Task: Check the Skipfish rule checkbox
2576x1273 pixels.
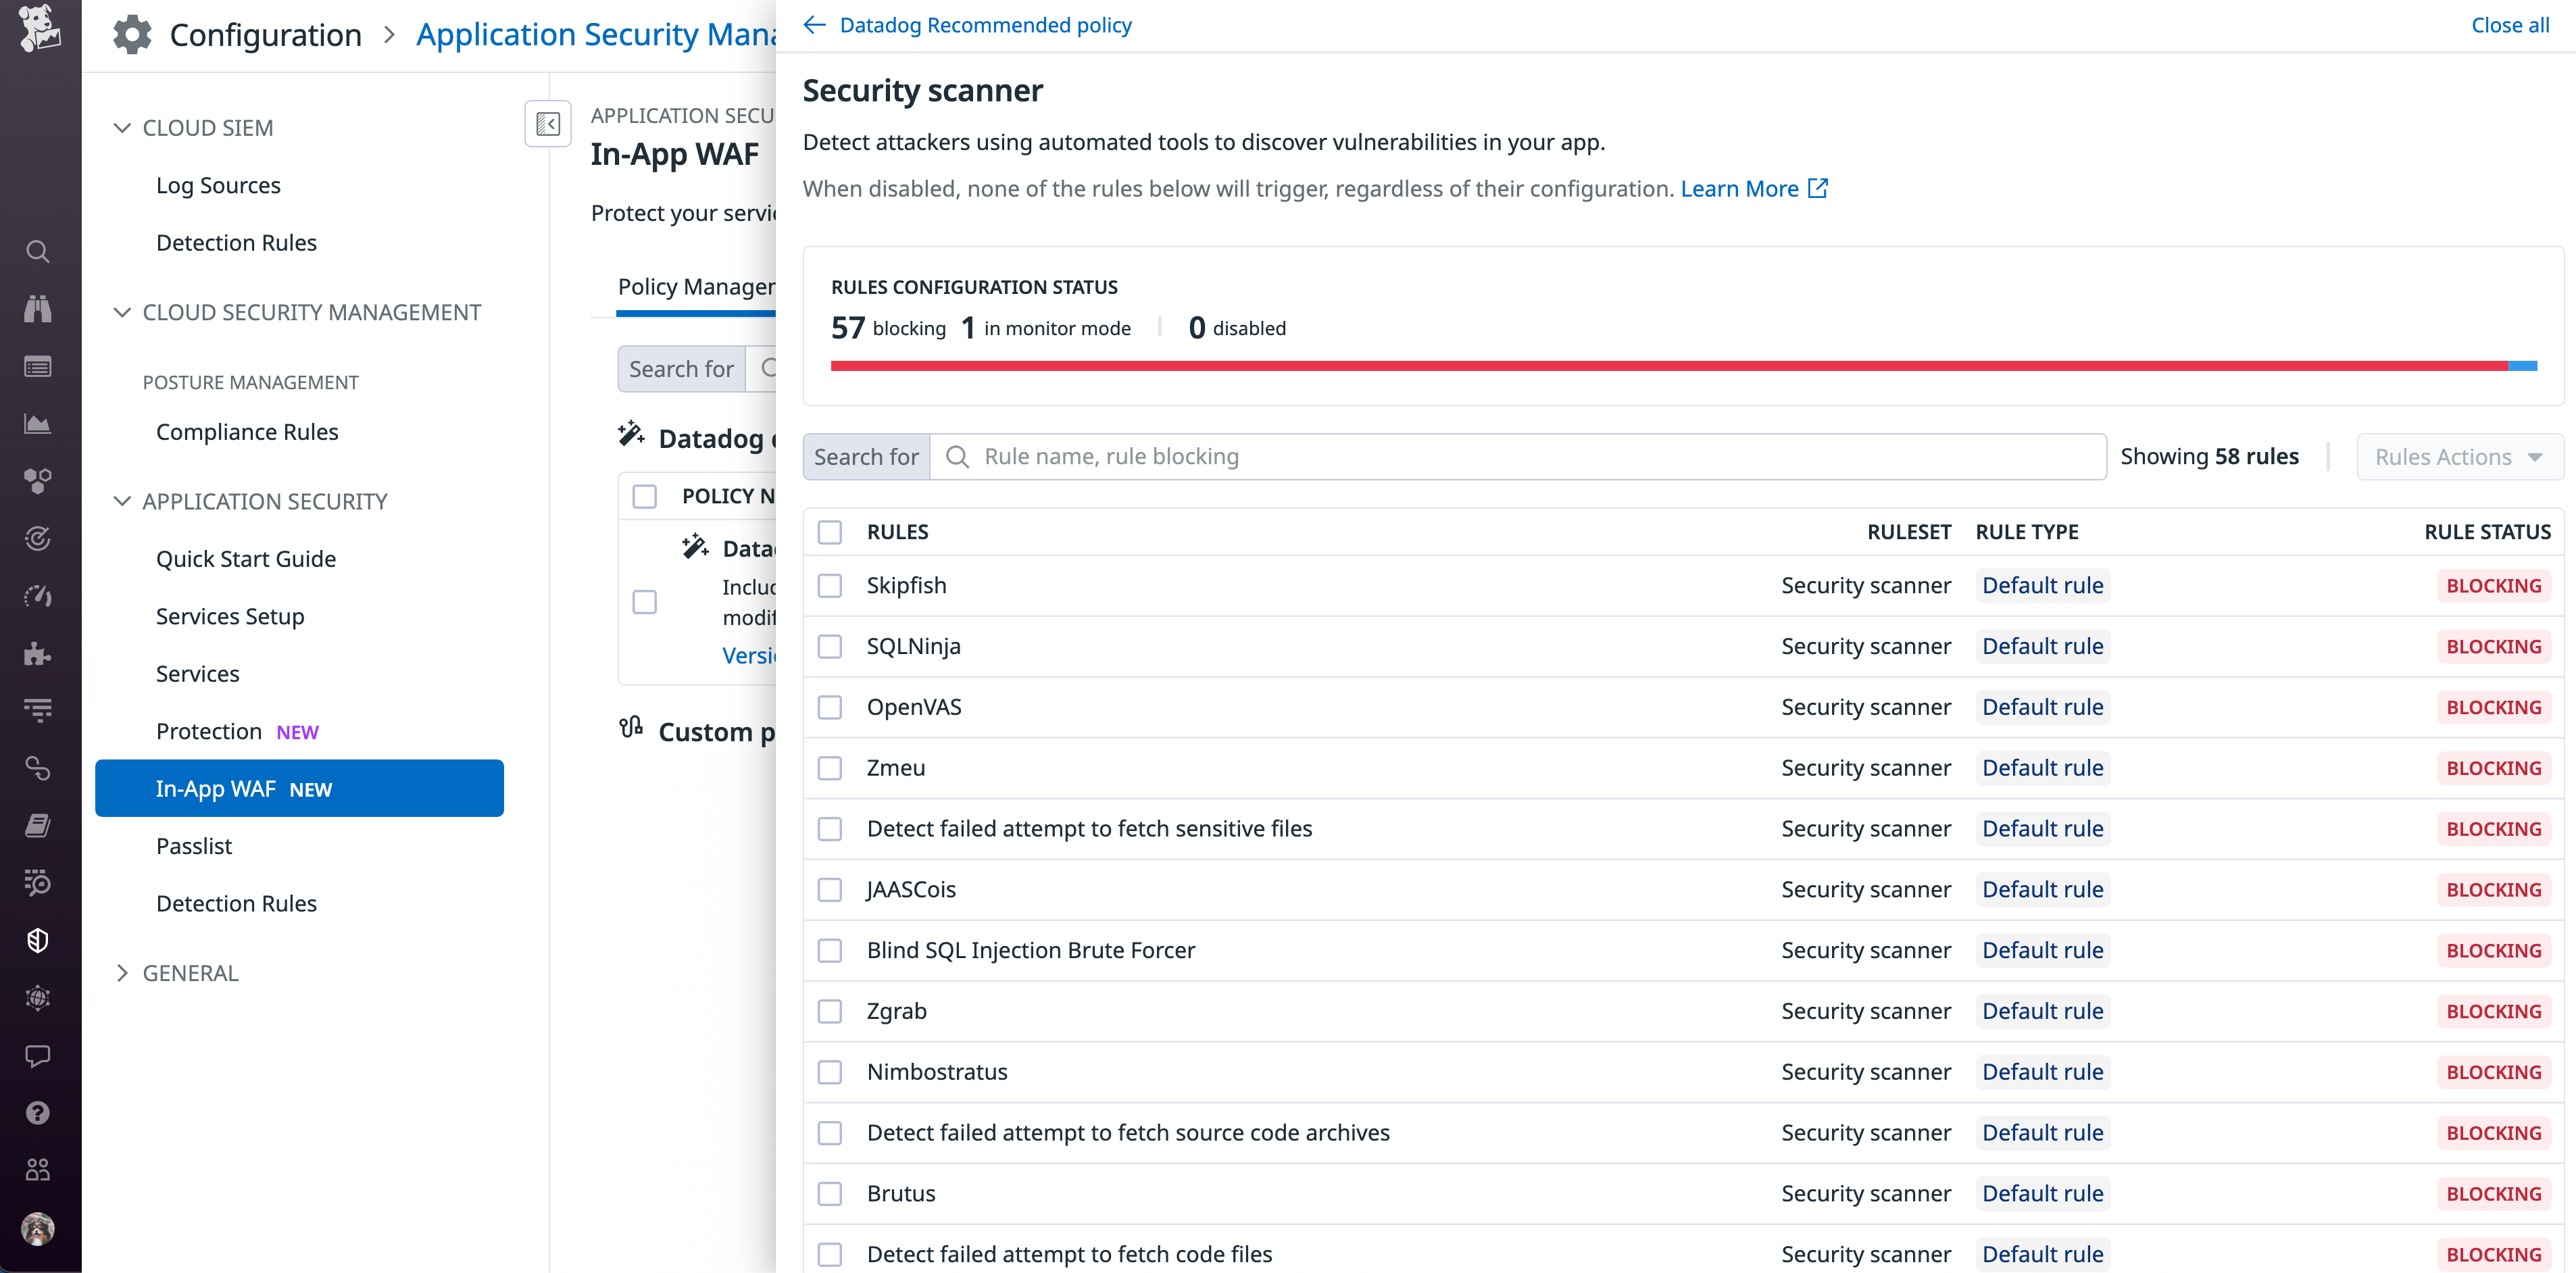Action: [x=830, y=586]
